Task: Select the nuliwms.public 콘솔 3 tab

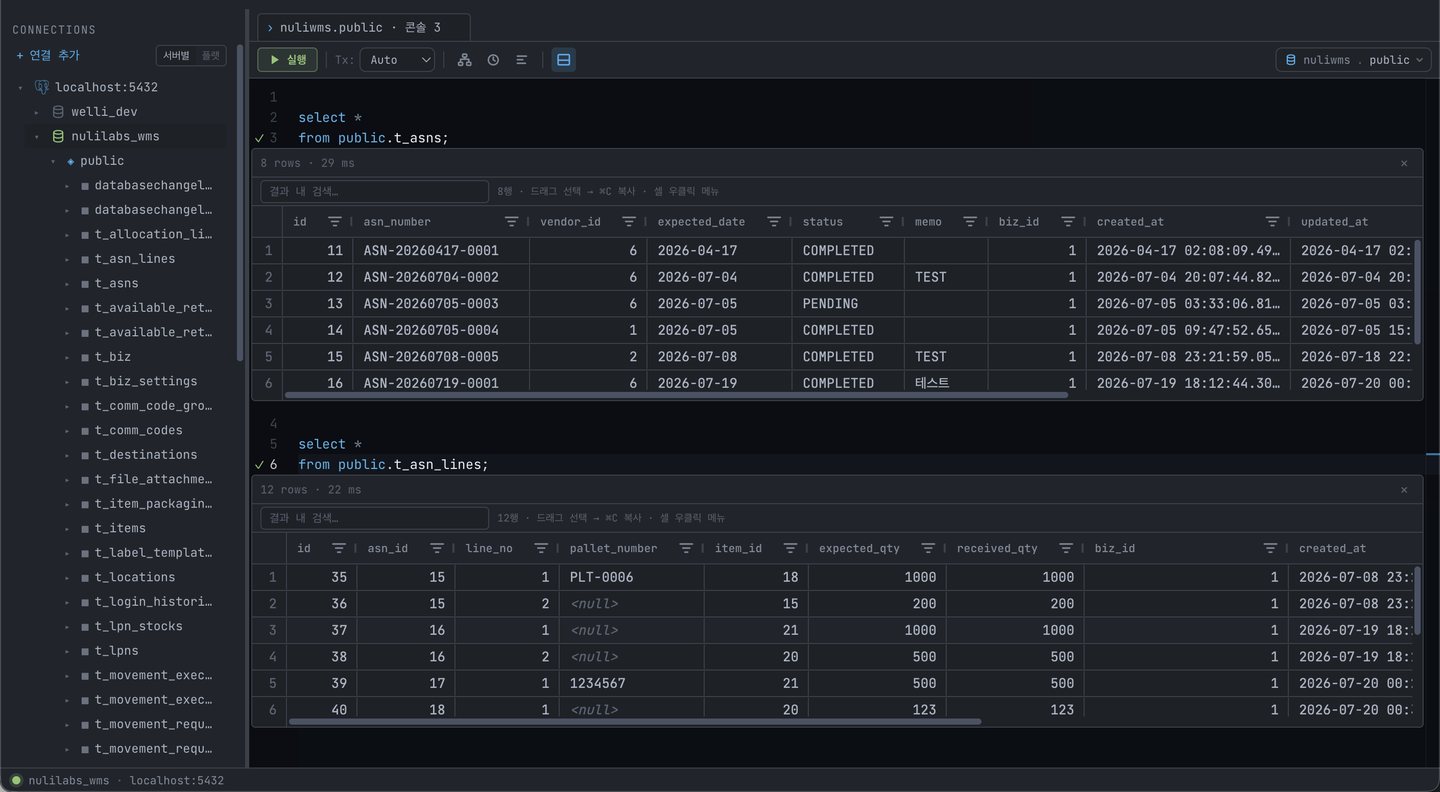Action: (363, 27)
